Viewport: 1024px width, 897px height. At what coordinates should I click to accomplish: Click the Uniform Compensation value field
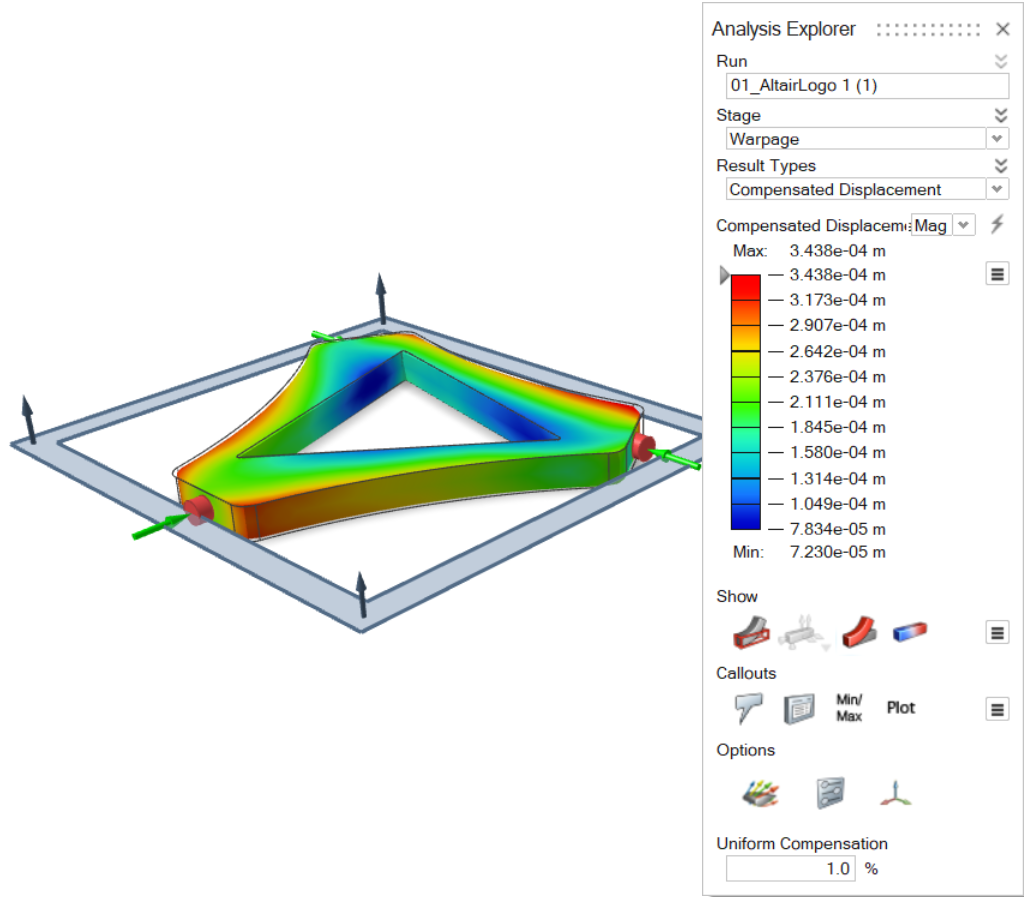(790, 869)
